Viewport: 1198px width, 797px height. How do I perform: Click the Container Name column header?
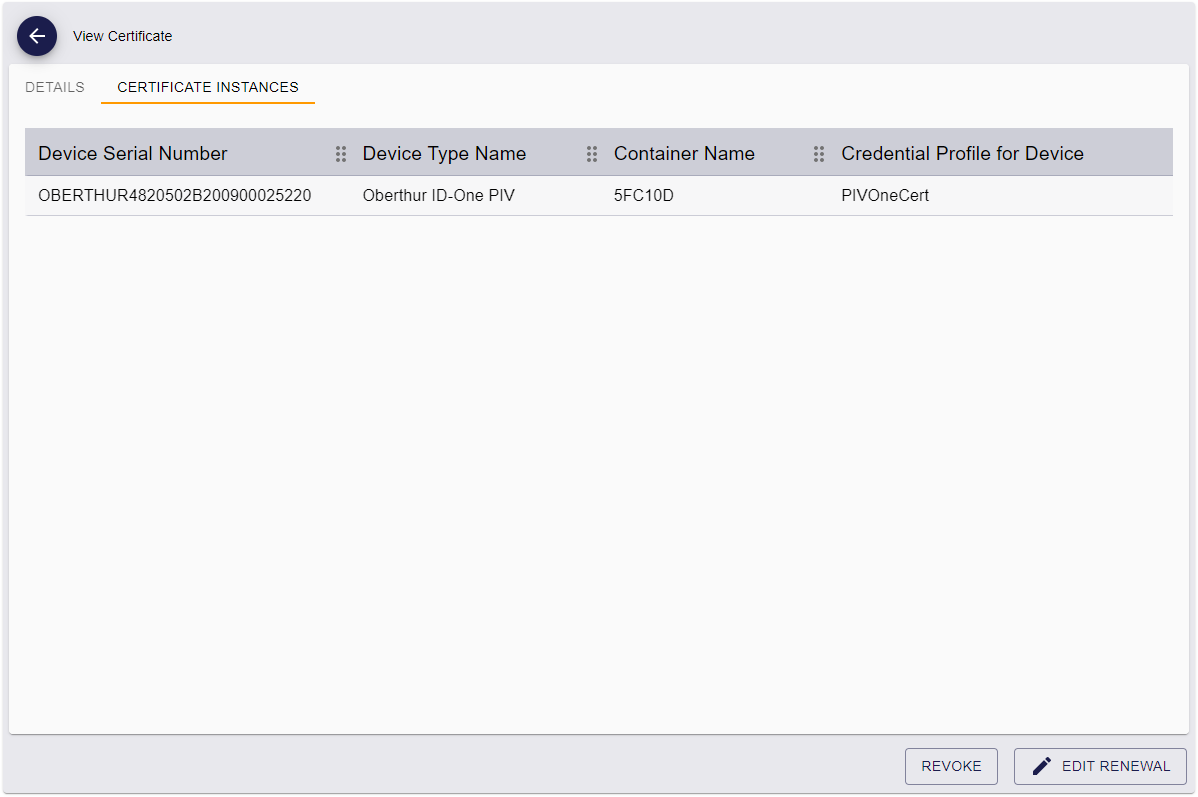684,154
